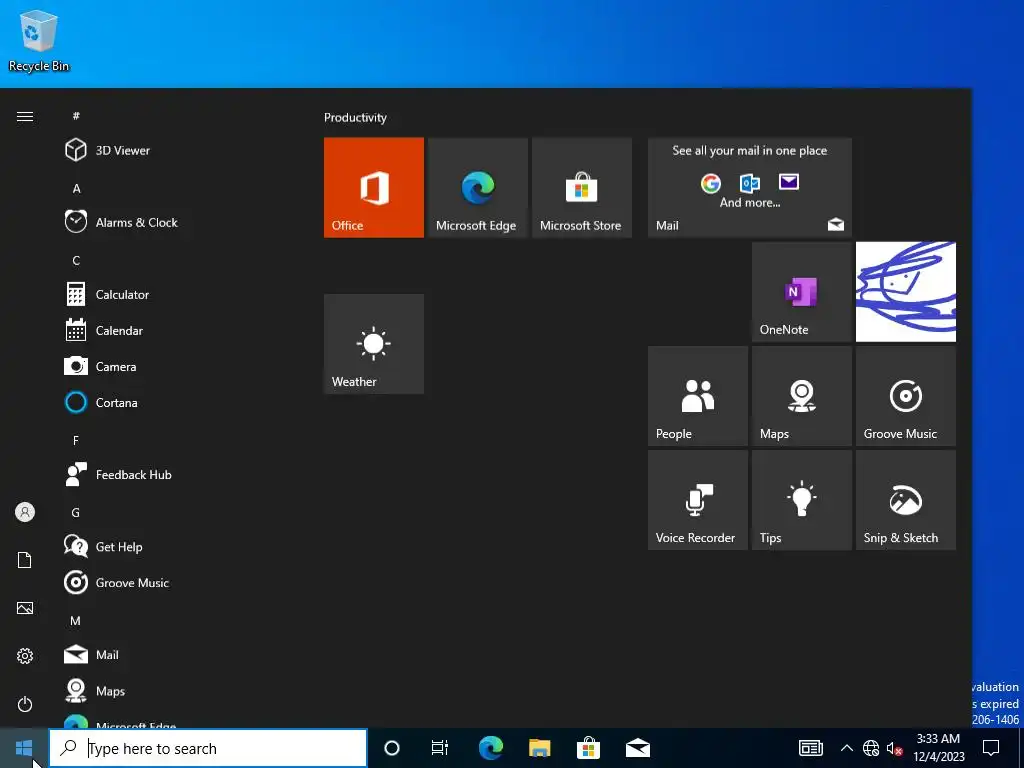Click the G letter group header
Viewport: 1024px width, 768px height.
[76, 513]
